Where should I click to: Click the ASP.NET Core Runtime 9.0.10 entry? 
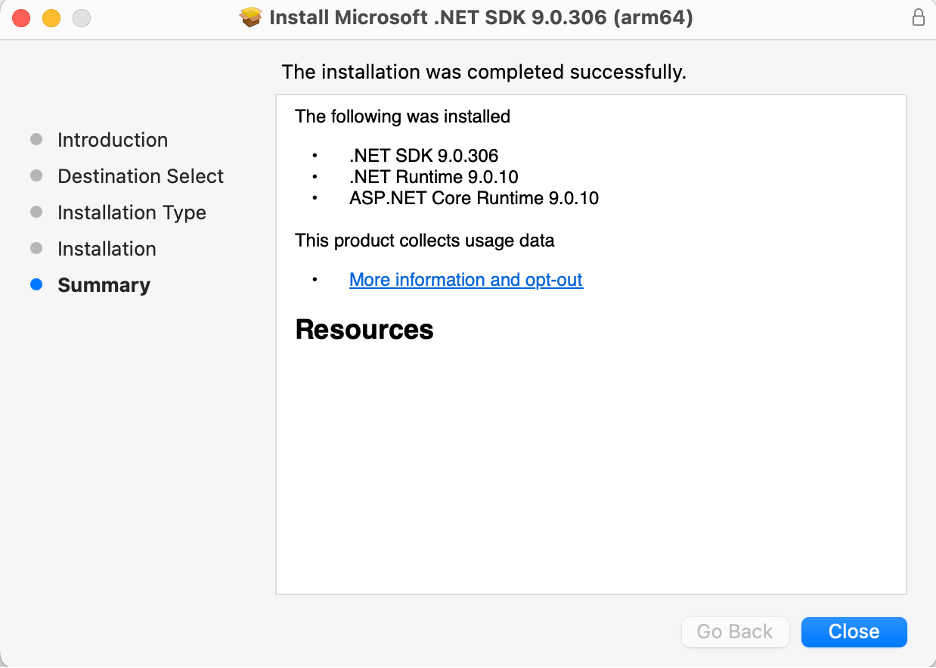click(x=473, y=198)
